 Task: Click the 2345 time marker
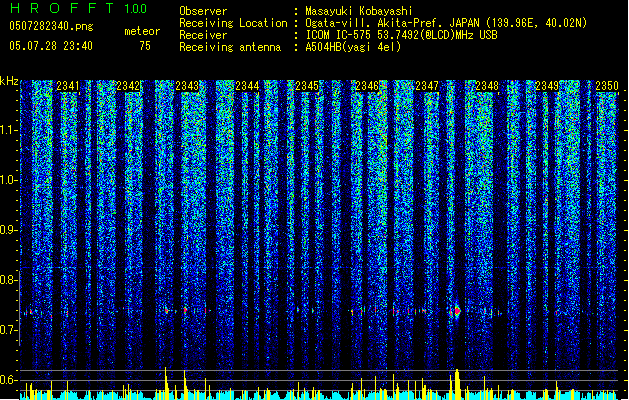[307, 86]
